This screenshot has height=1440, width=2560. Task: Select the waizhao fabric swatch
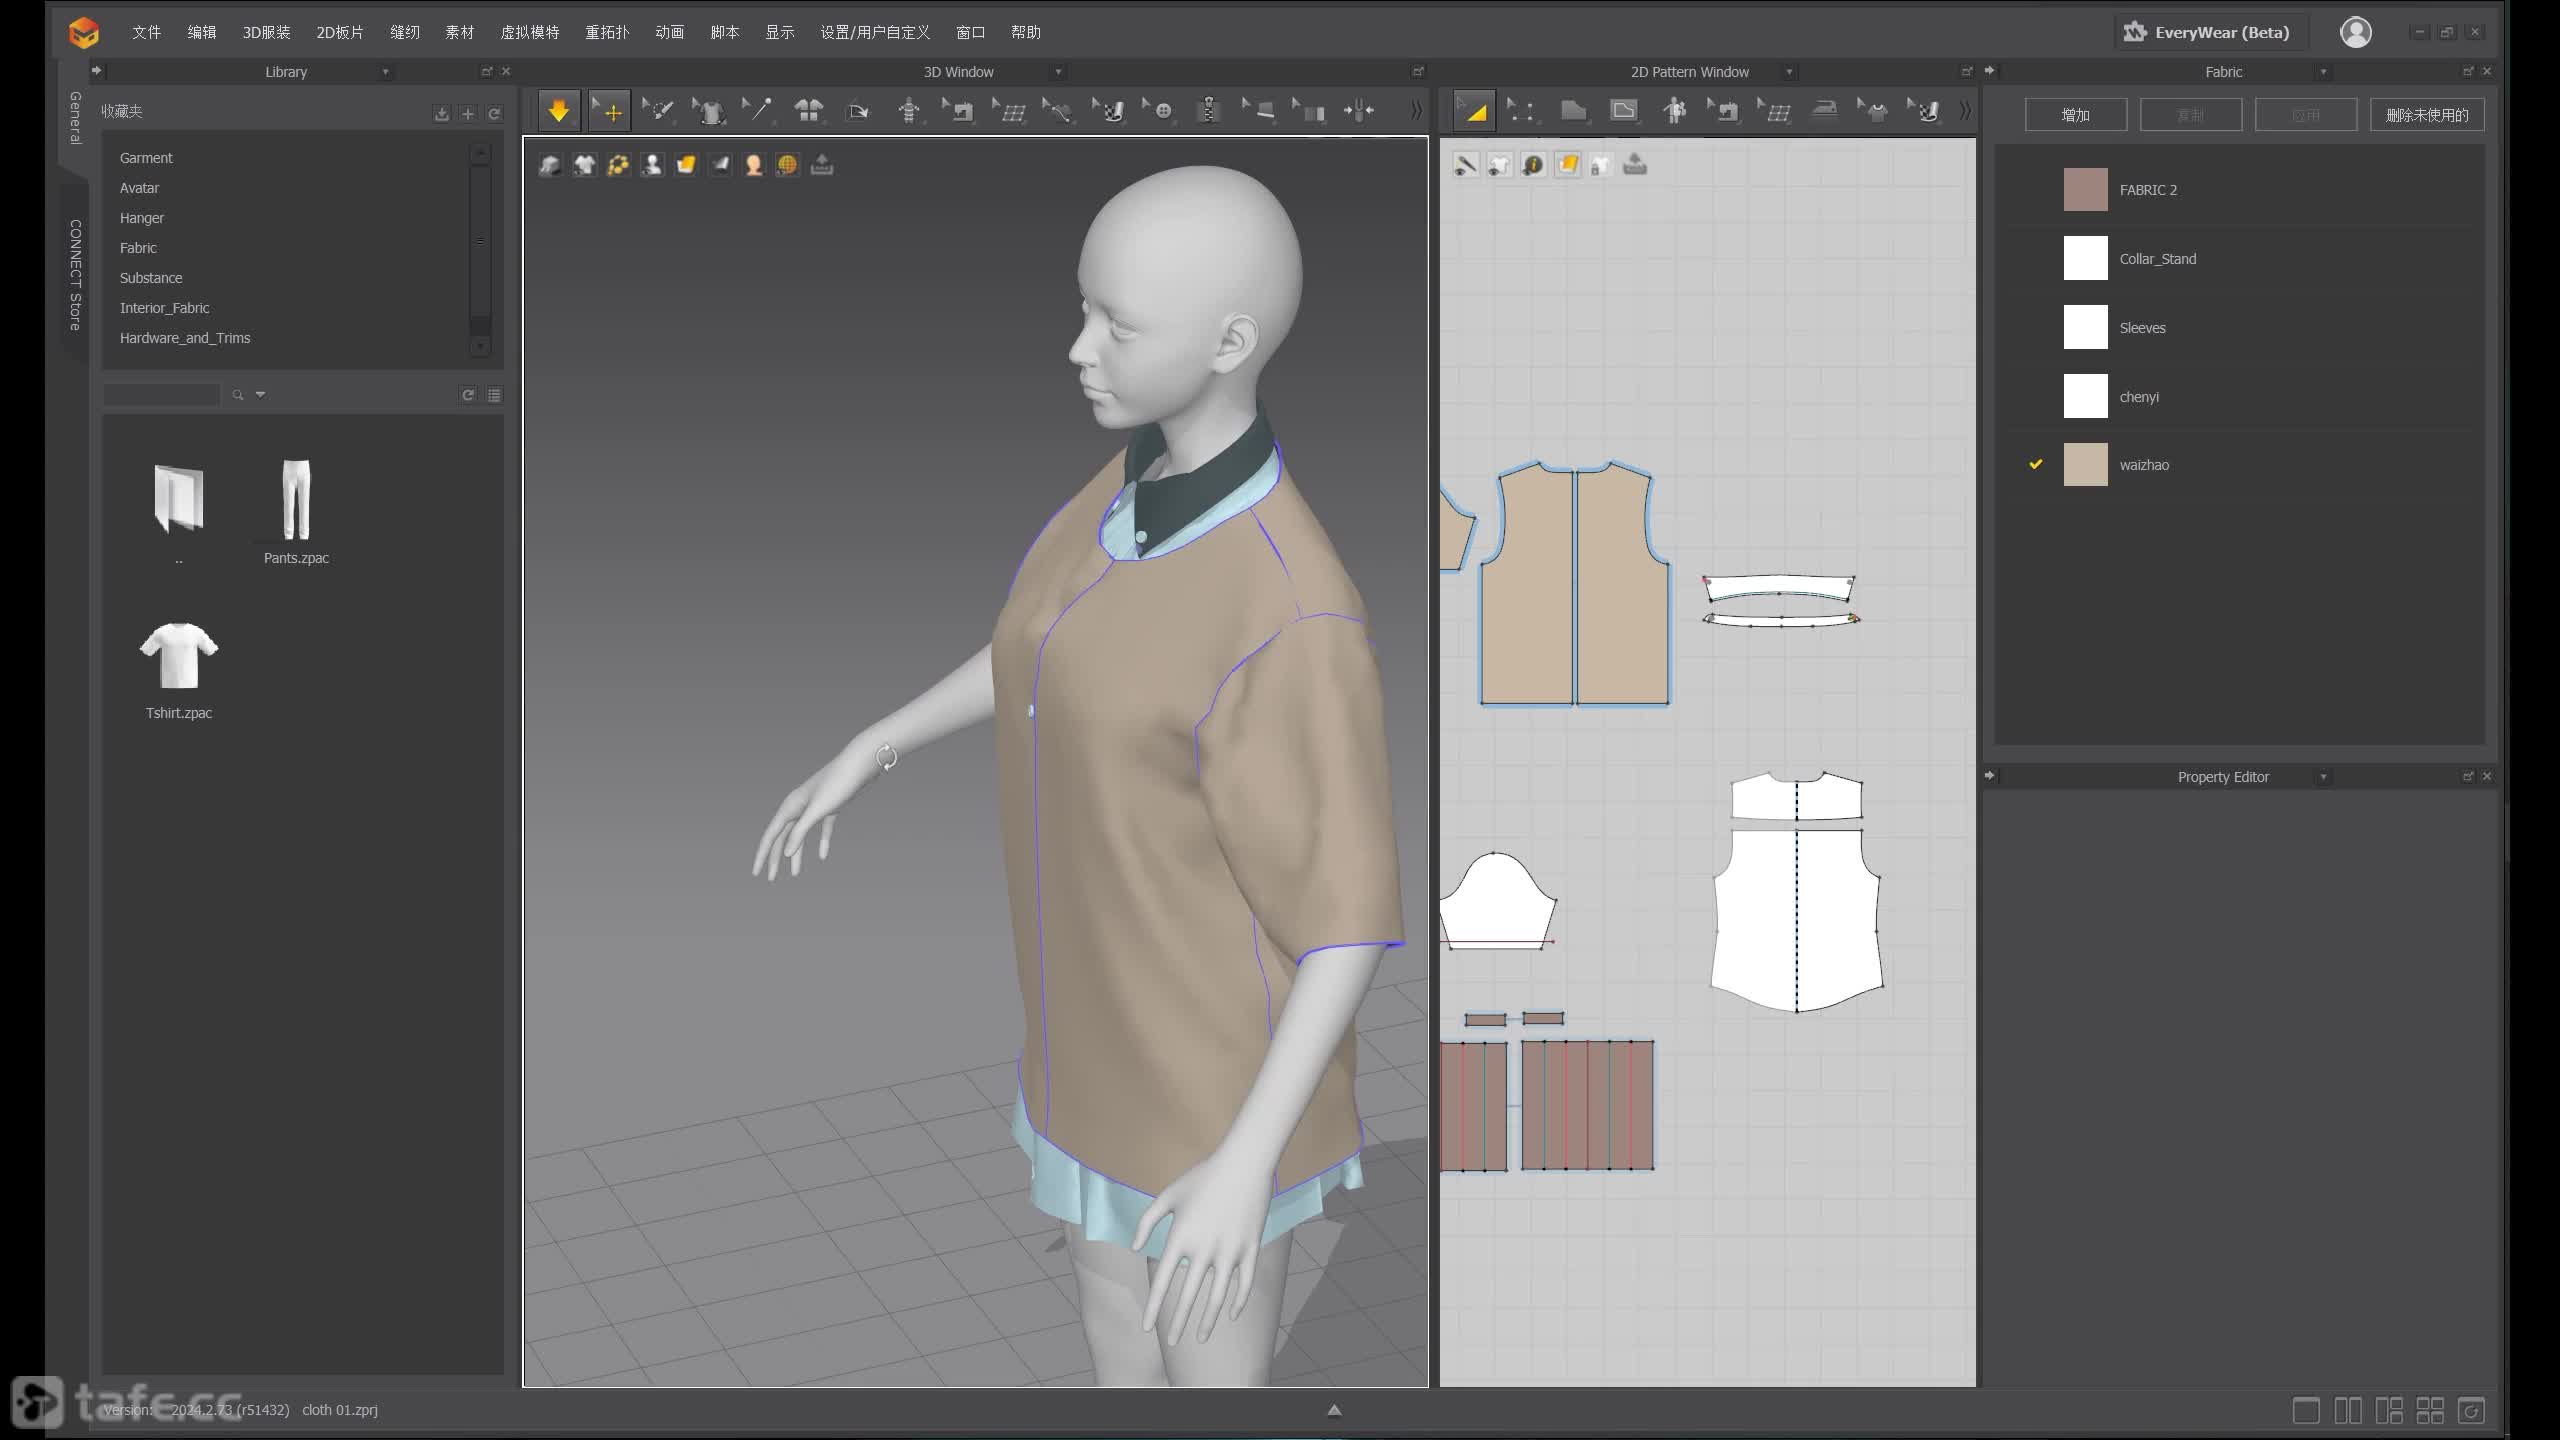[2085, 465]
